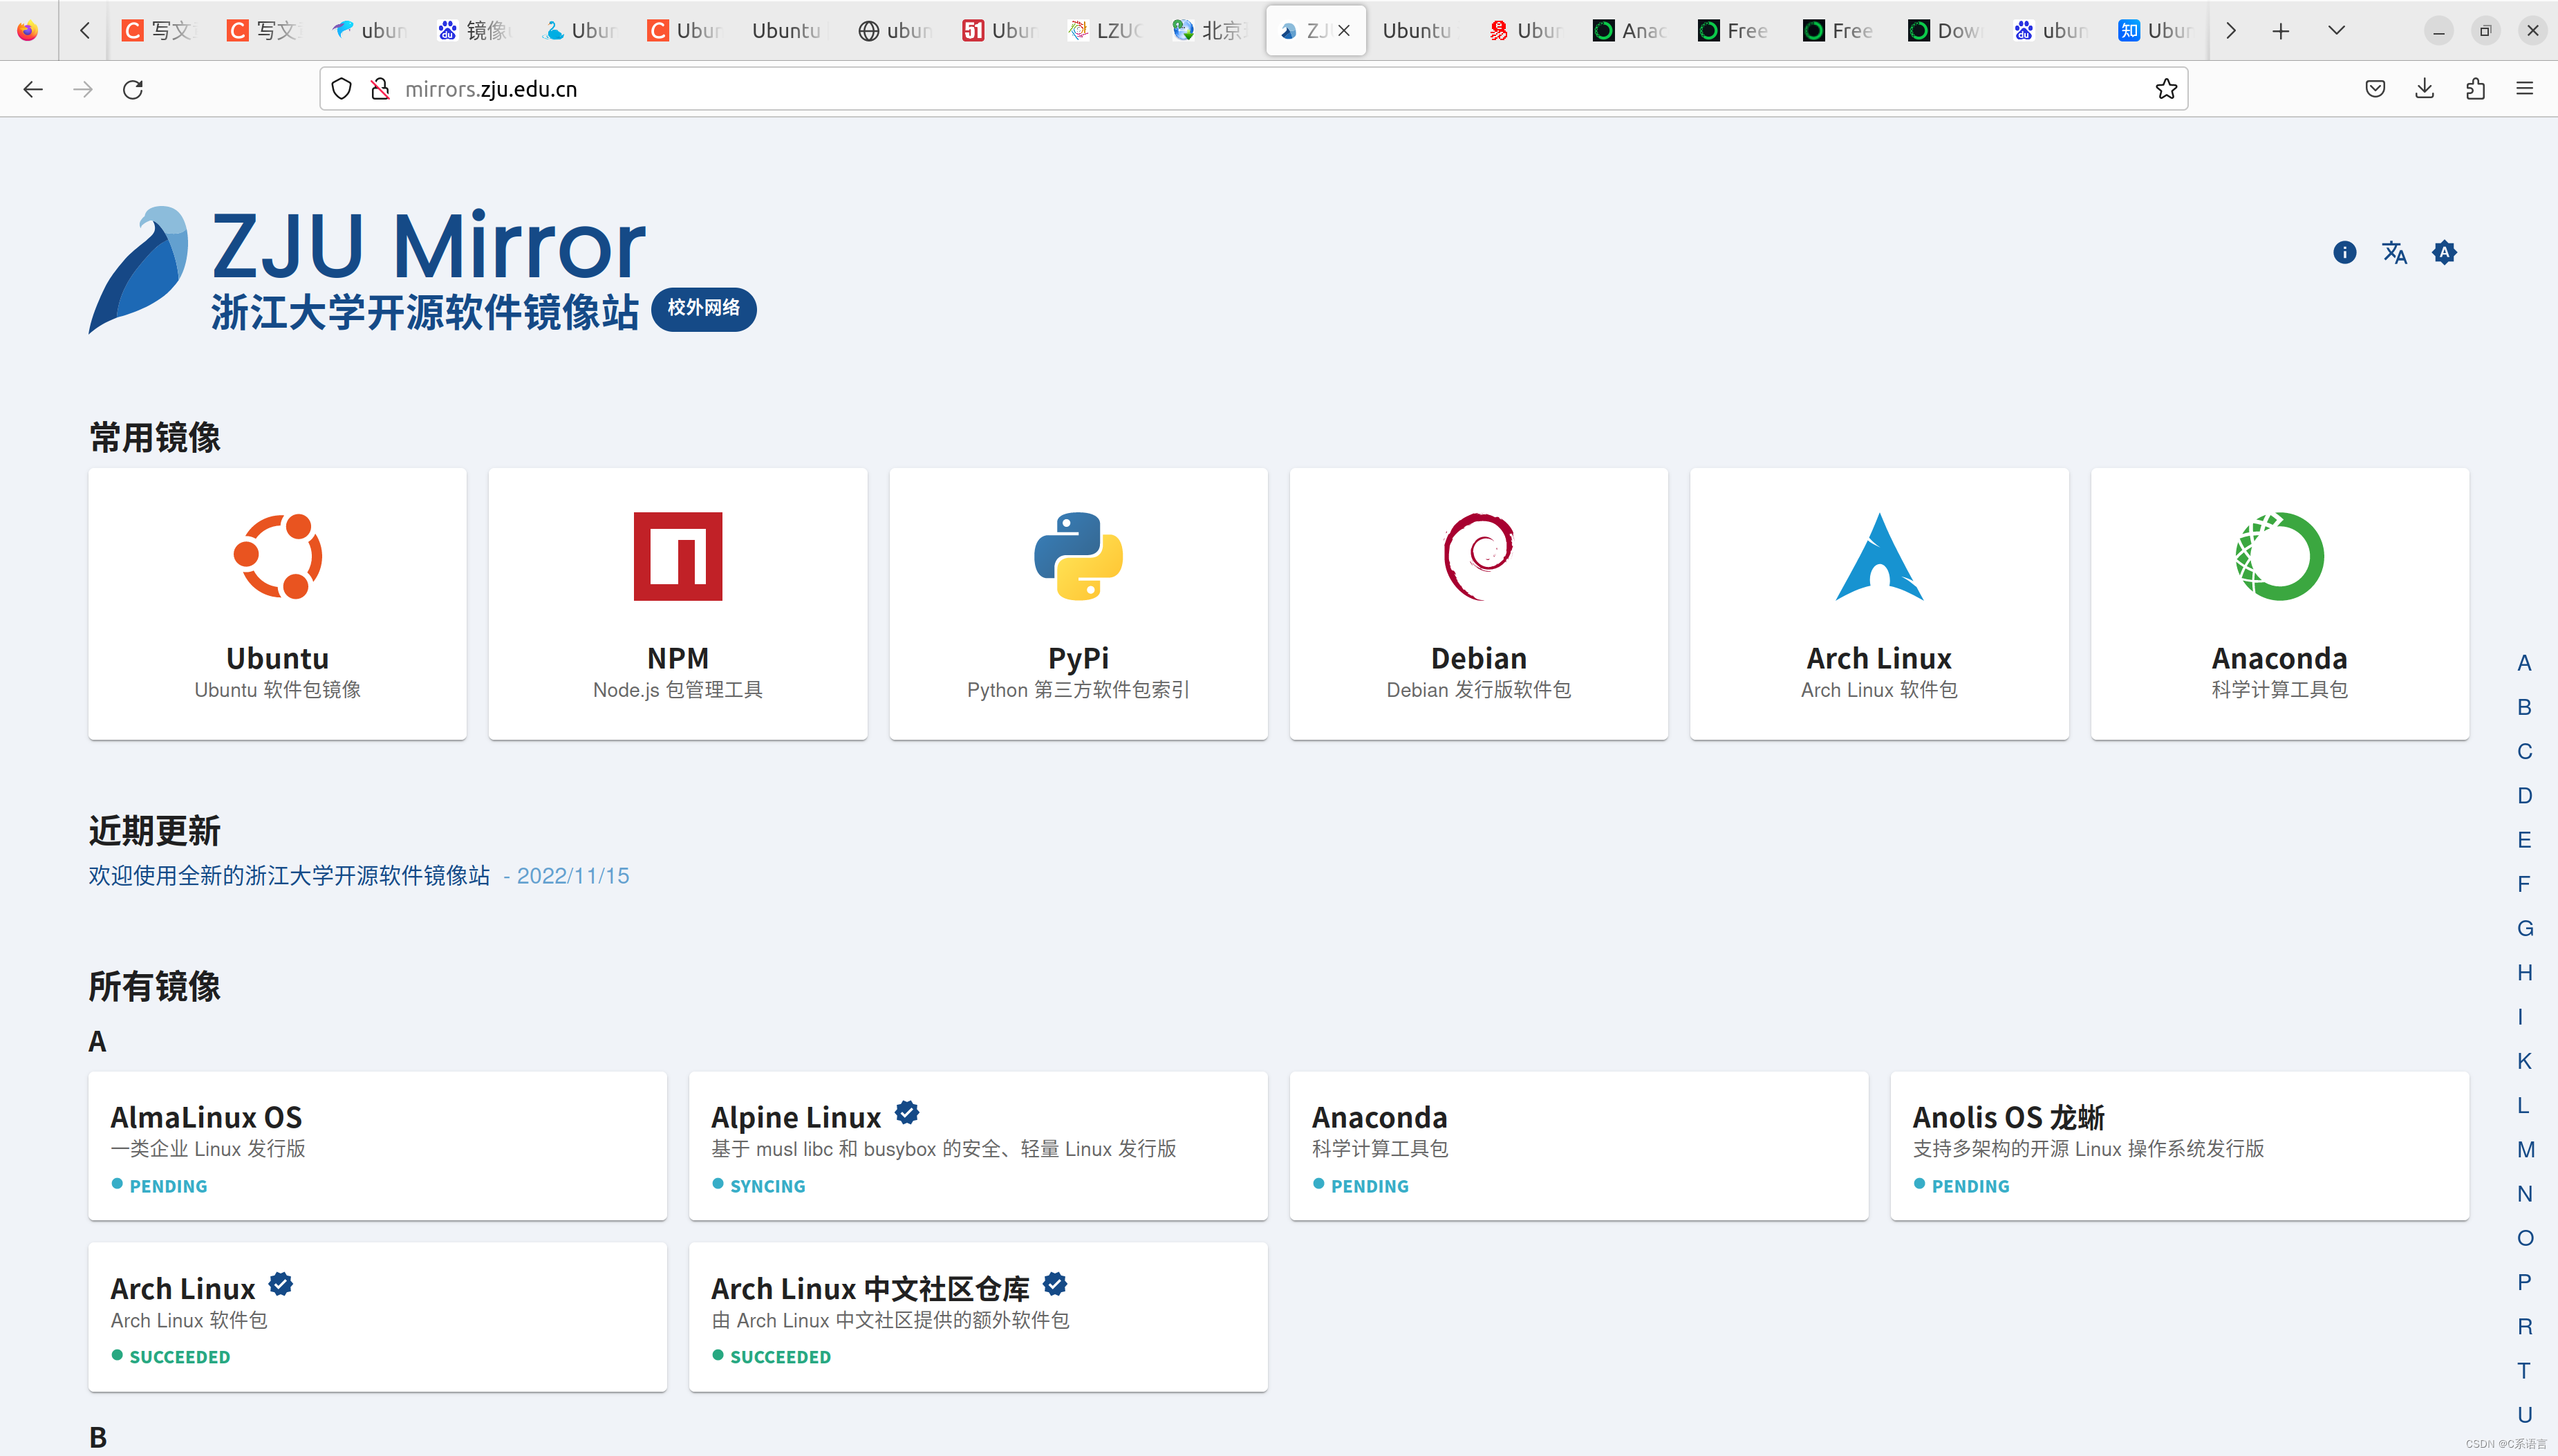This screenshot has width=2558, height=1456.
Task: Click the verified badge next to Arch Linux 中文社区仓库
Action: [1055, 1283]
